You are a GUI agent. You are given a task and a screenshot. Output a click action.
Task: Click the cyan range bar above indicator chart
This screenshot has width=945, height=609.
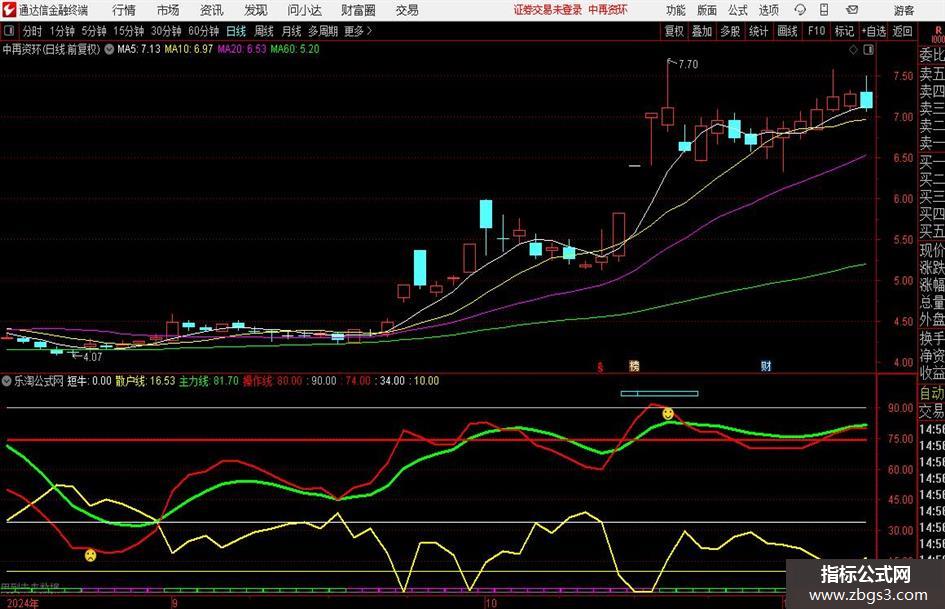(x=659, y=394)
